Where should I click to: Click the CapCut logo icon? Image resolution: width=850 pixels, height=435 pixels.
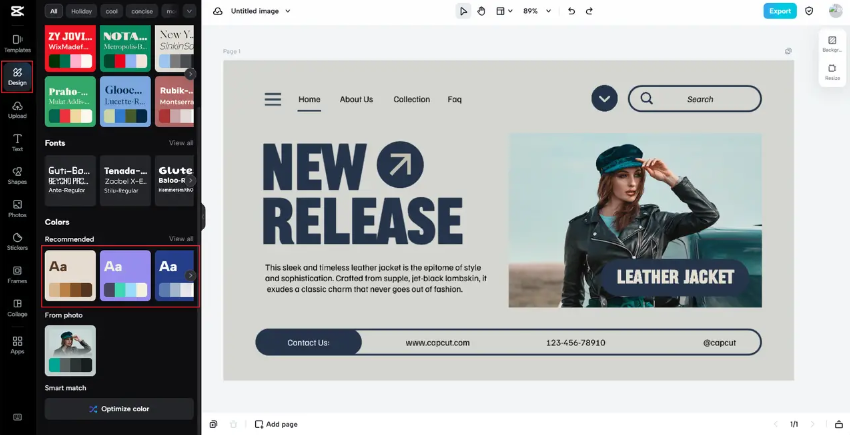17,11
